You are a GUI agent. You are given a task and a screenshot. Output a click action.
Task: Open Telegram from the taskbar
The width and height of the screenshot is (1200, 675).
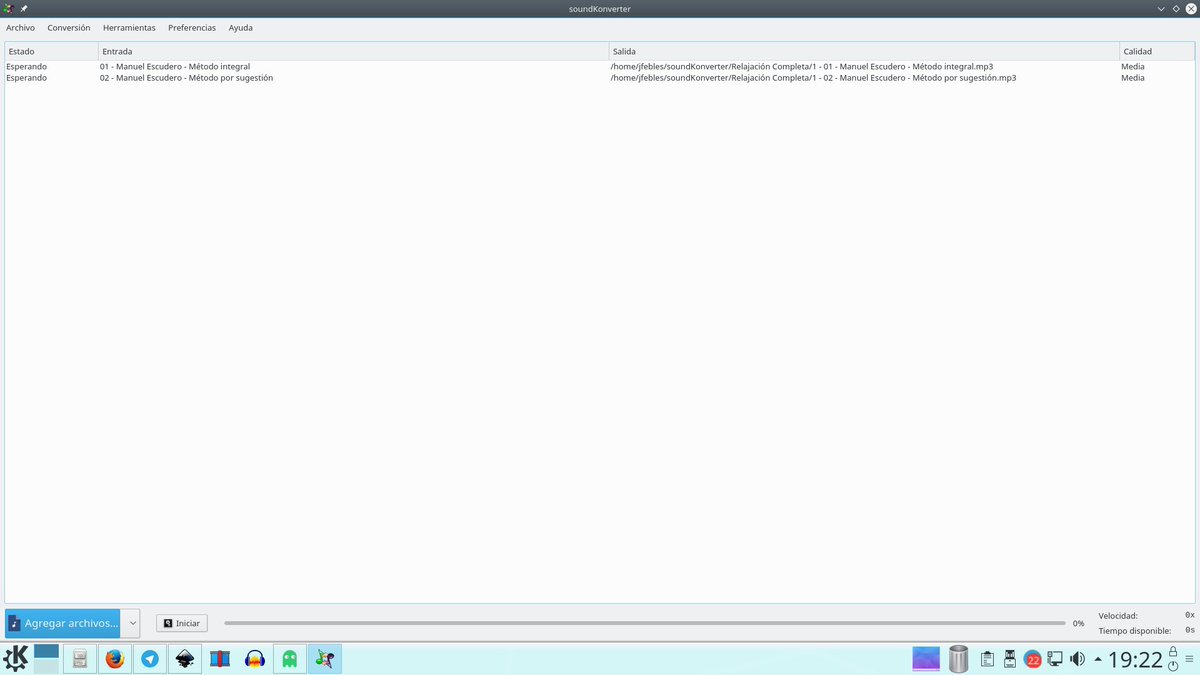(150, 659)
